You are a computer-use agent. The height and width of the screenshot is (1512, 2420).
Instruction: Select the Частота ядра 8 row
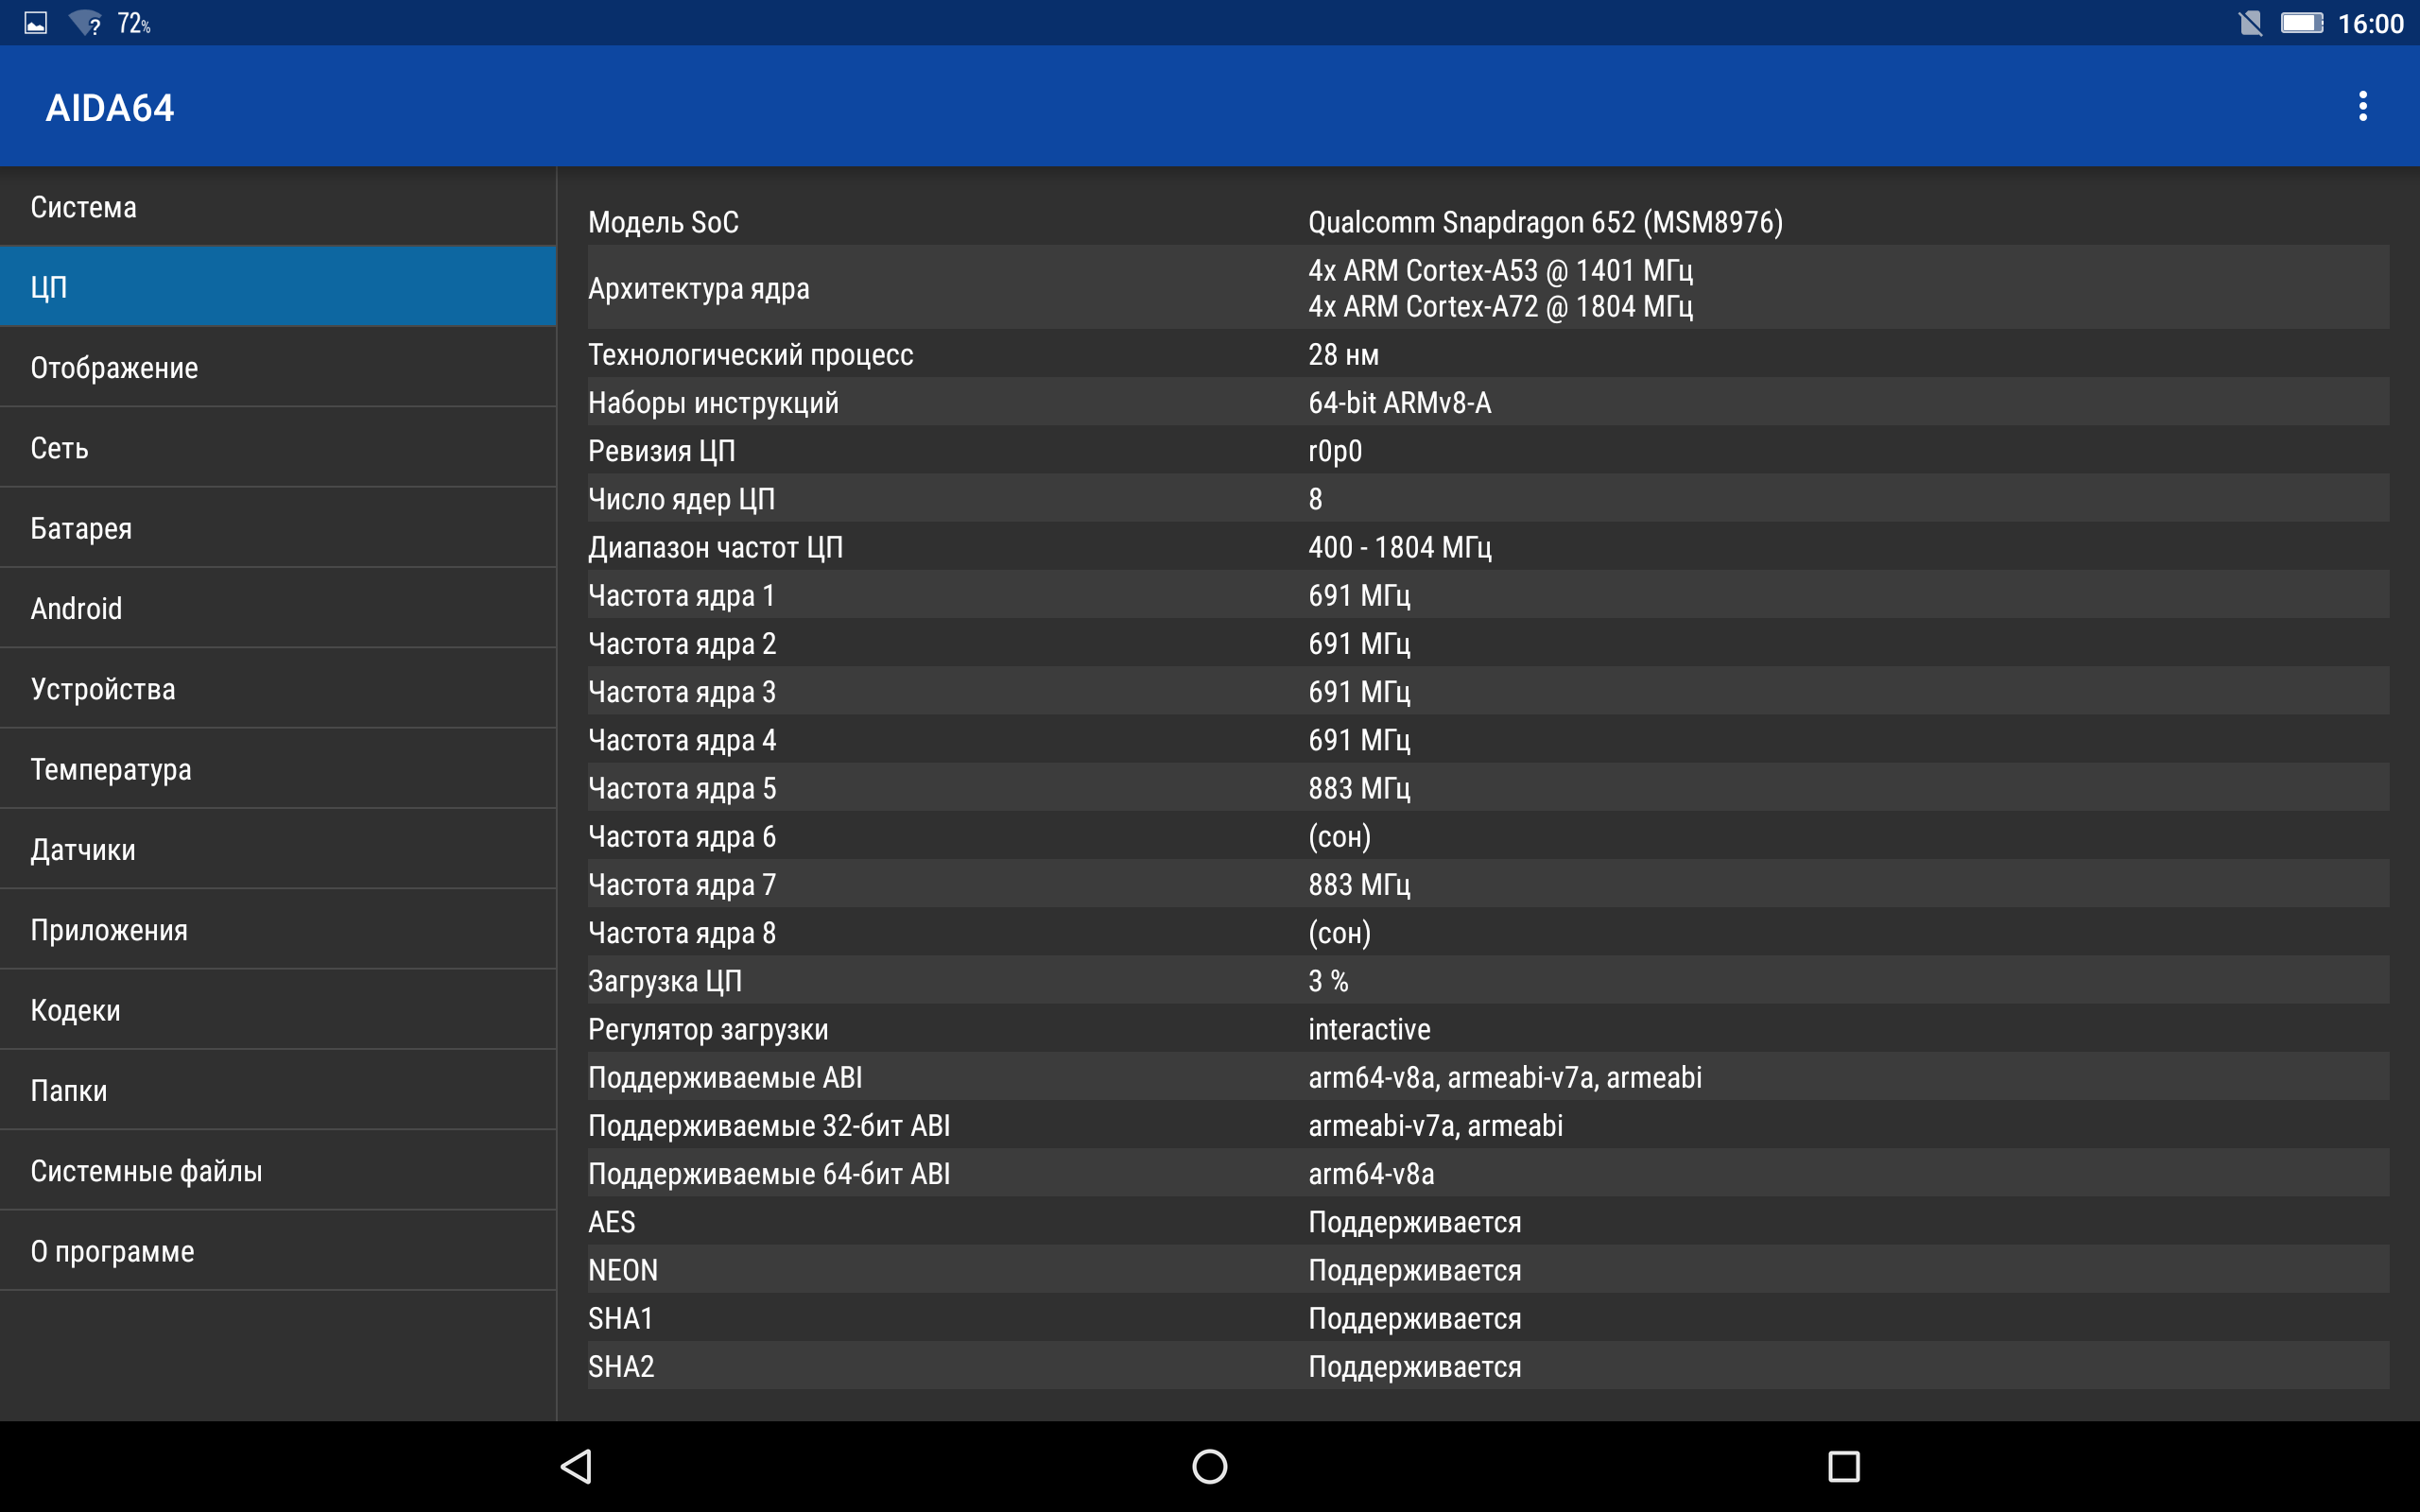pos(1488,932)
